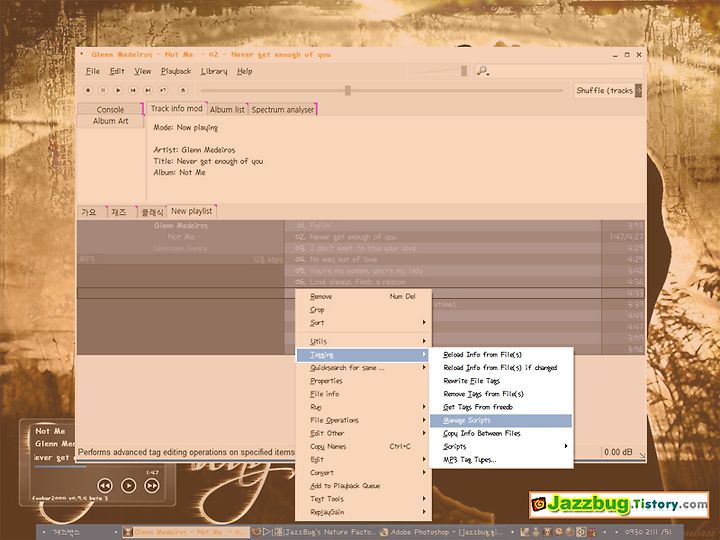Choose Remove in the context menu
Screen dimensions: 720x540
(363, 297)
